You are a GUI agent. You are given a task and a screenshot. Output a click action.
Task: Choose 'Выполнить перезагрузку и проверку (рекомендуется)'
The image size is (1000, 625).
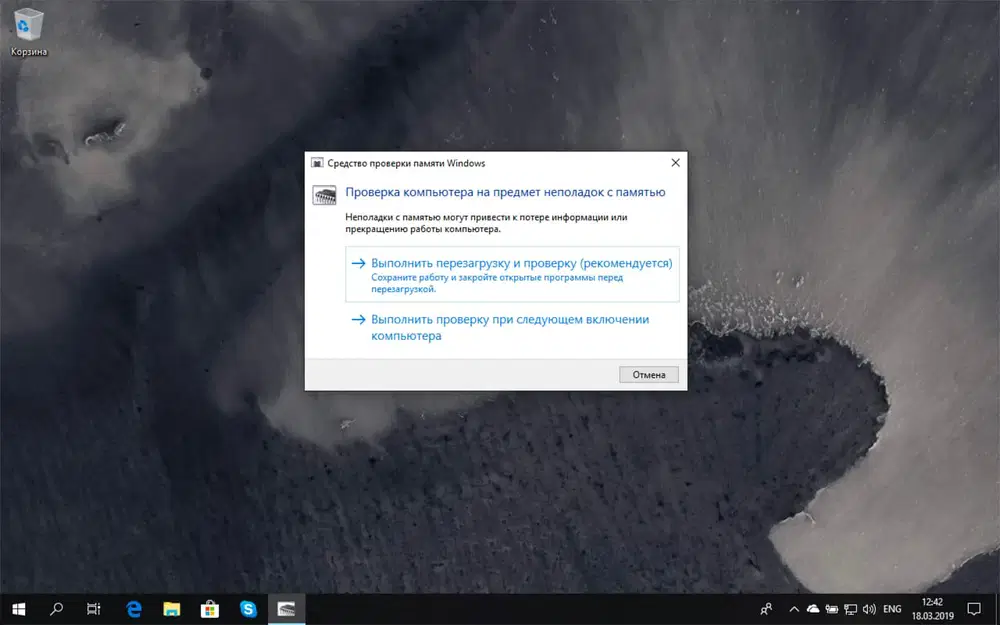click(x=512, y=274)
